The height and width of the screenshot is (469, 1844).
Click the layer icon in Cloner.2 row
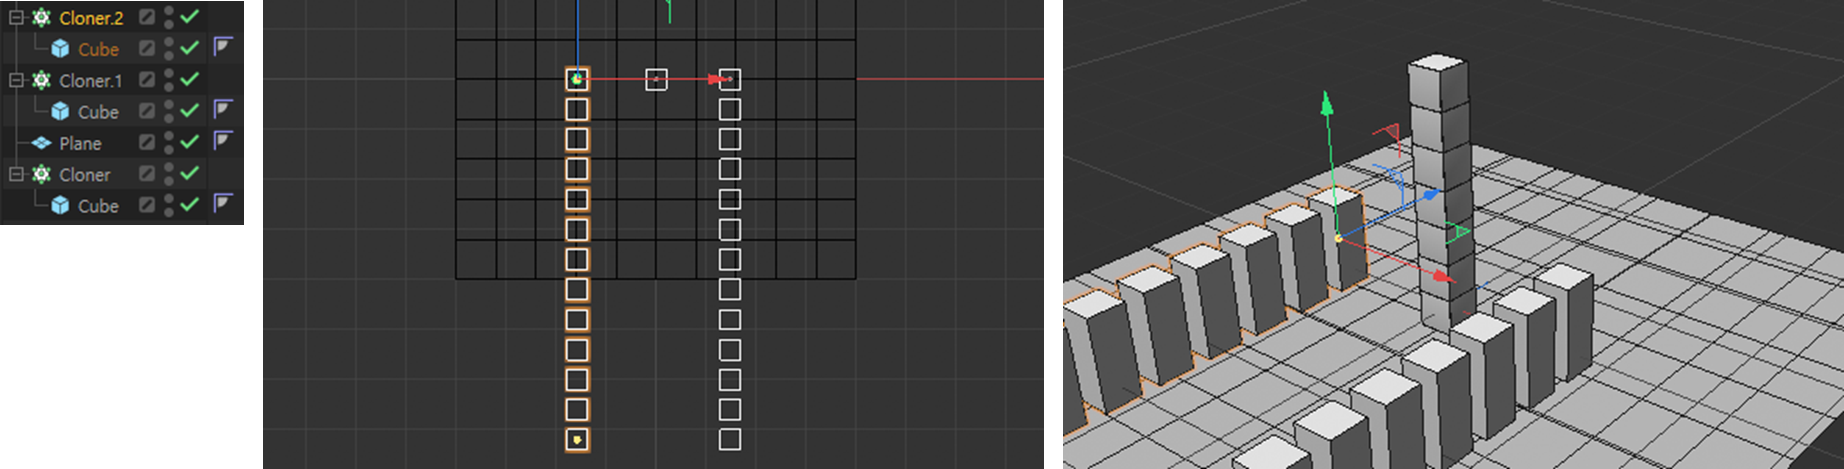coord(147,17)
